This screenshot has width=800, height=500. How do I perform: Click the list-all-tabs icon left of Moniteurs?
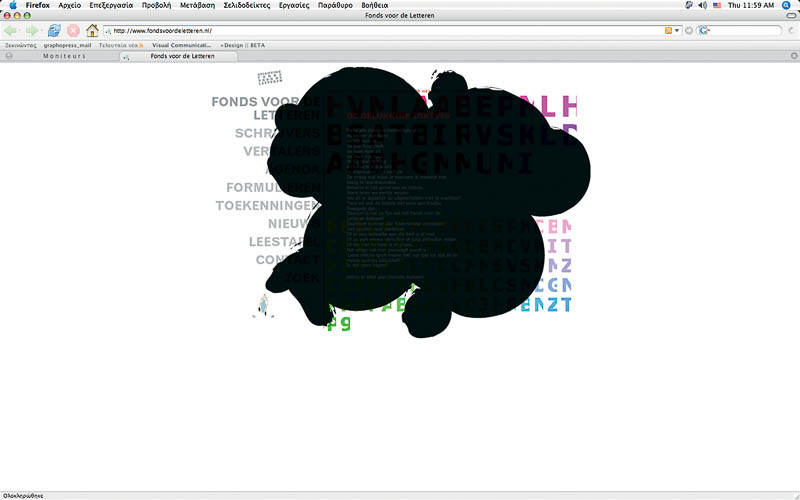coord(9,56)
